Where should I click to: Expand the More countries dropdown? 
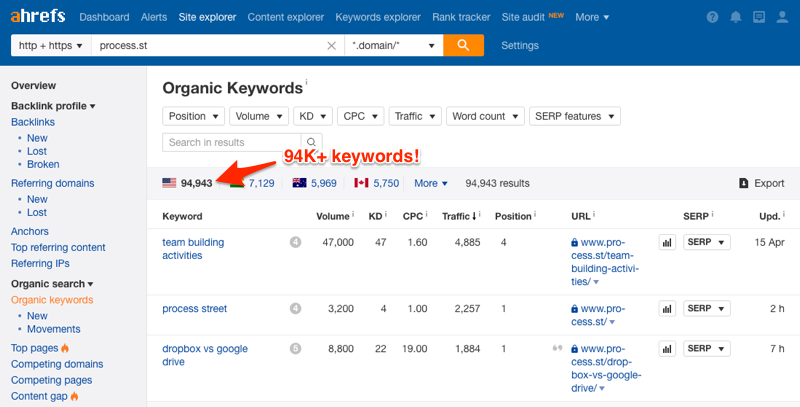431,183
